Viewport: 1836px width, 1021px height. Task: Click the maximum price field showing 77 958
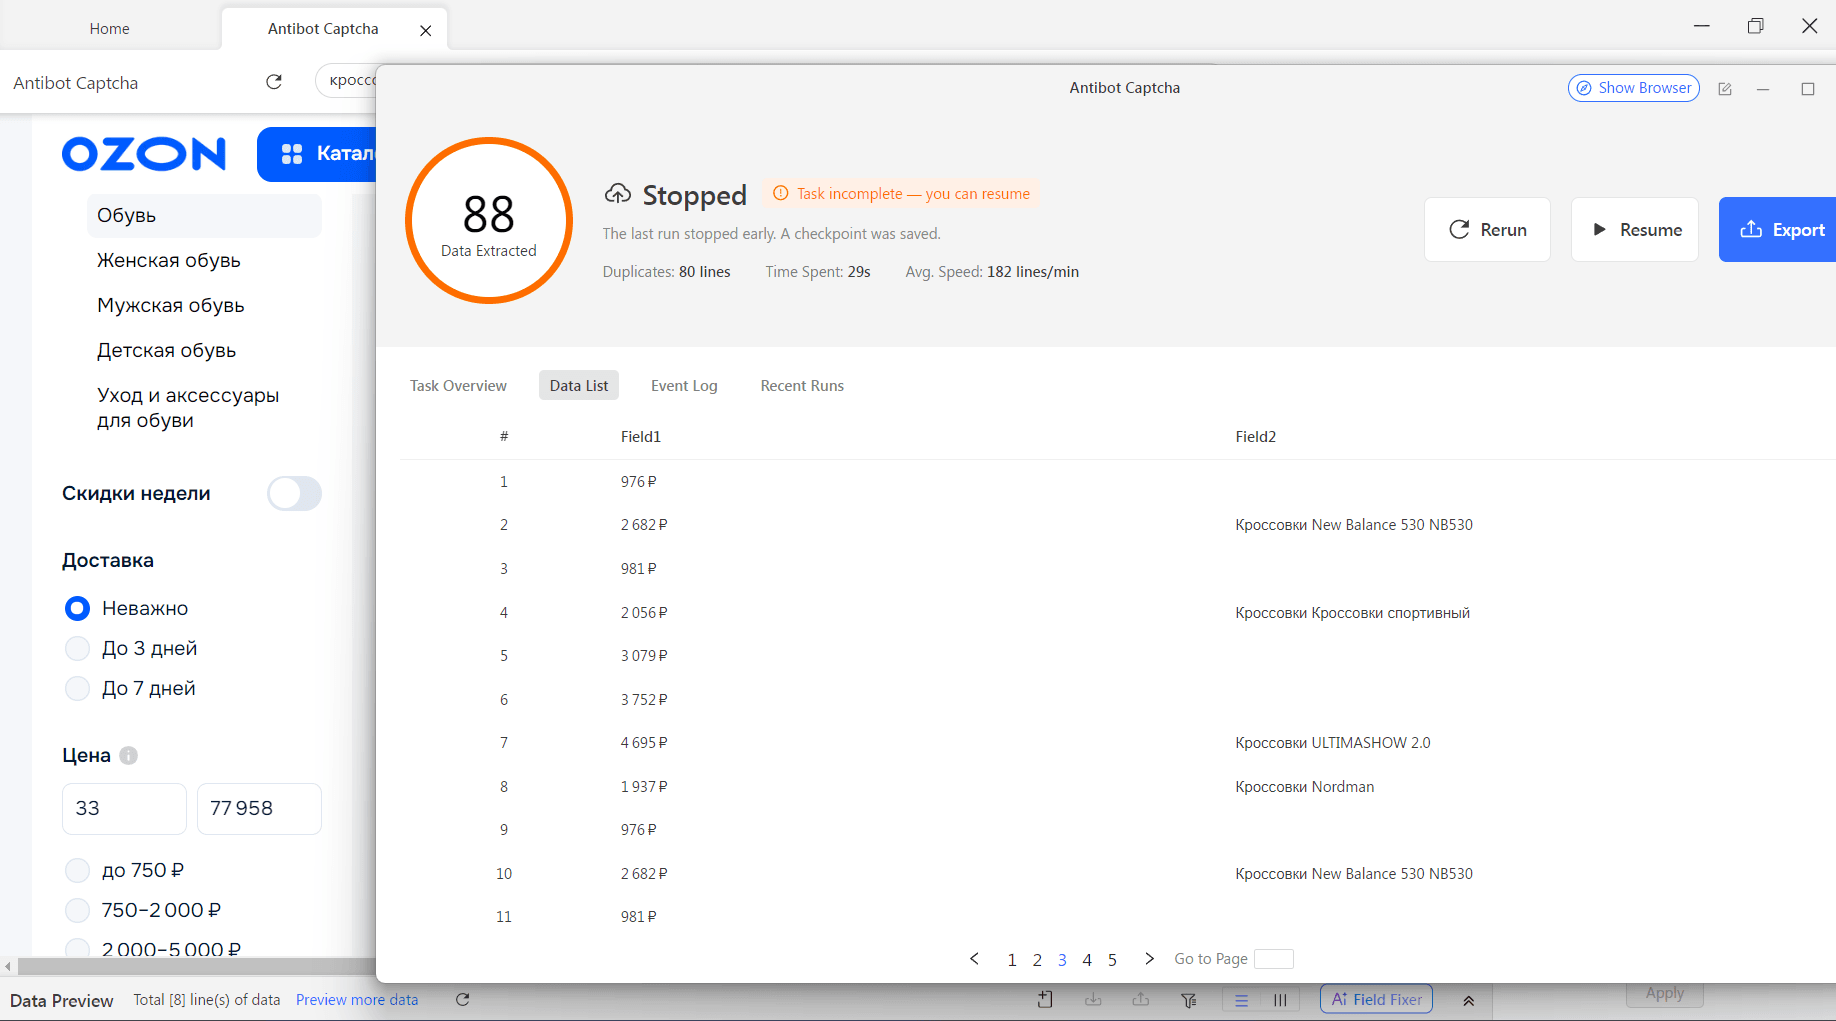pyautogui.click(x=259, y=809)
